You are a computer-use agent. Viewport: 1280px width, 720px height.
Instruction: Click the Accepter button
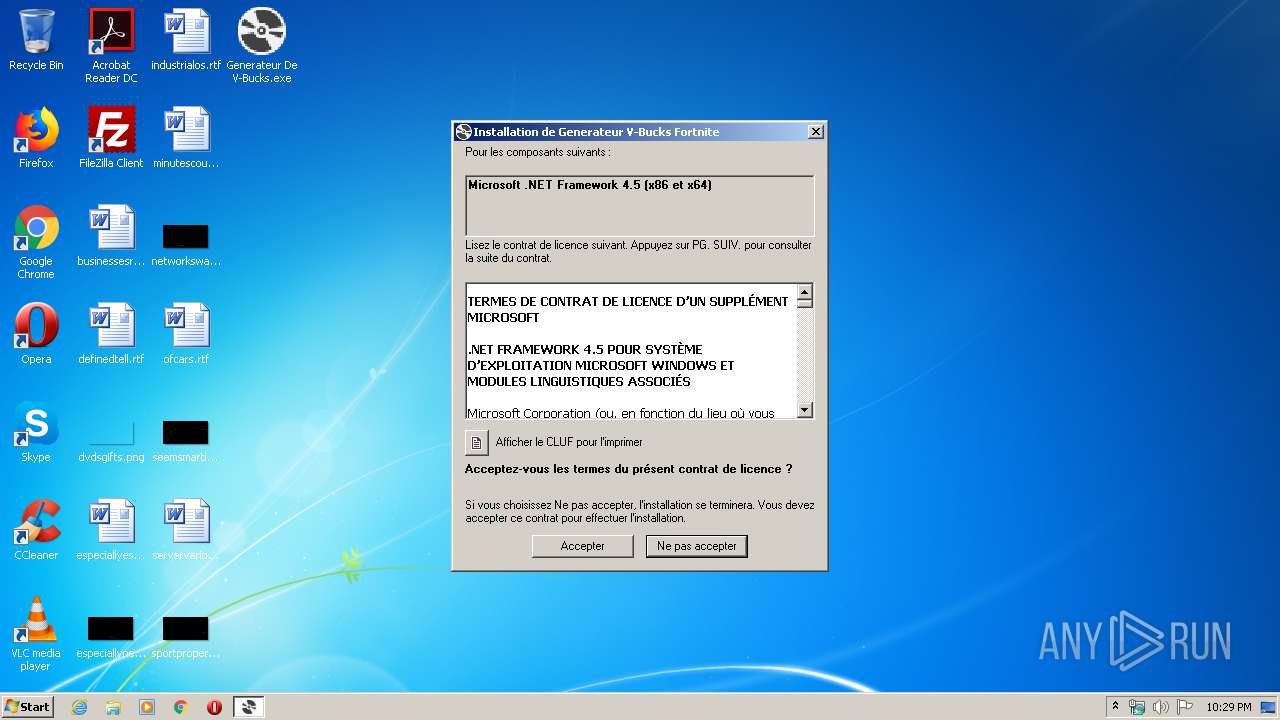point(583,546)
